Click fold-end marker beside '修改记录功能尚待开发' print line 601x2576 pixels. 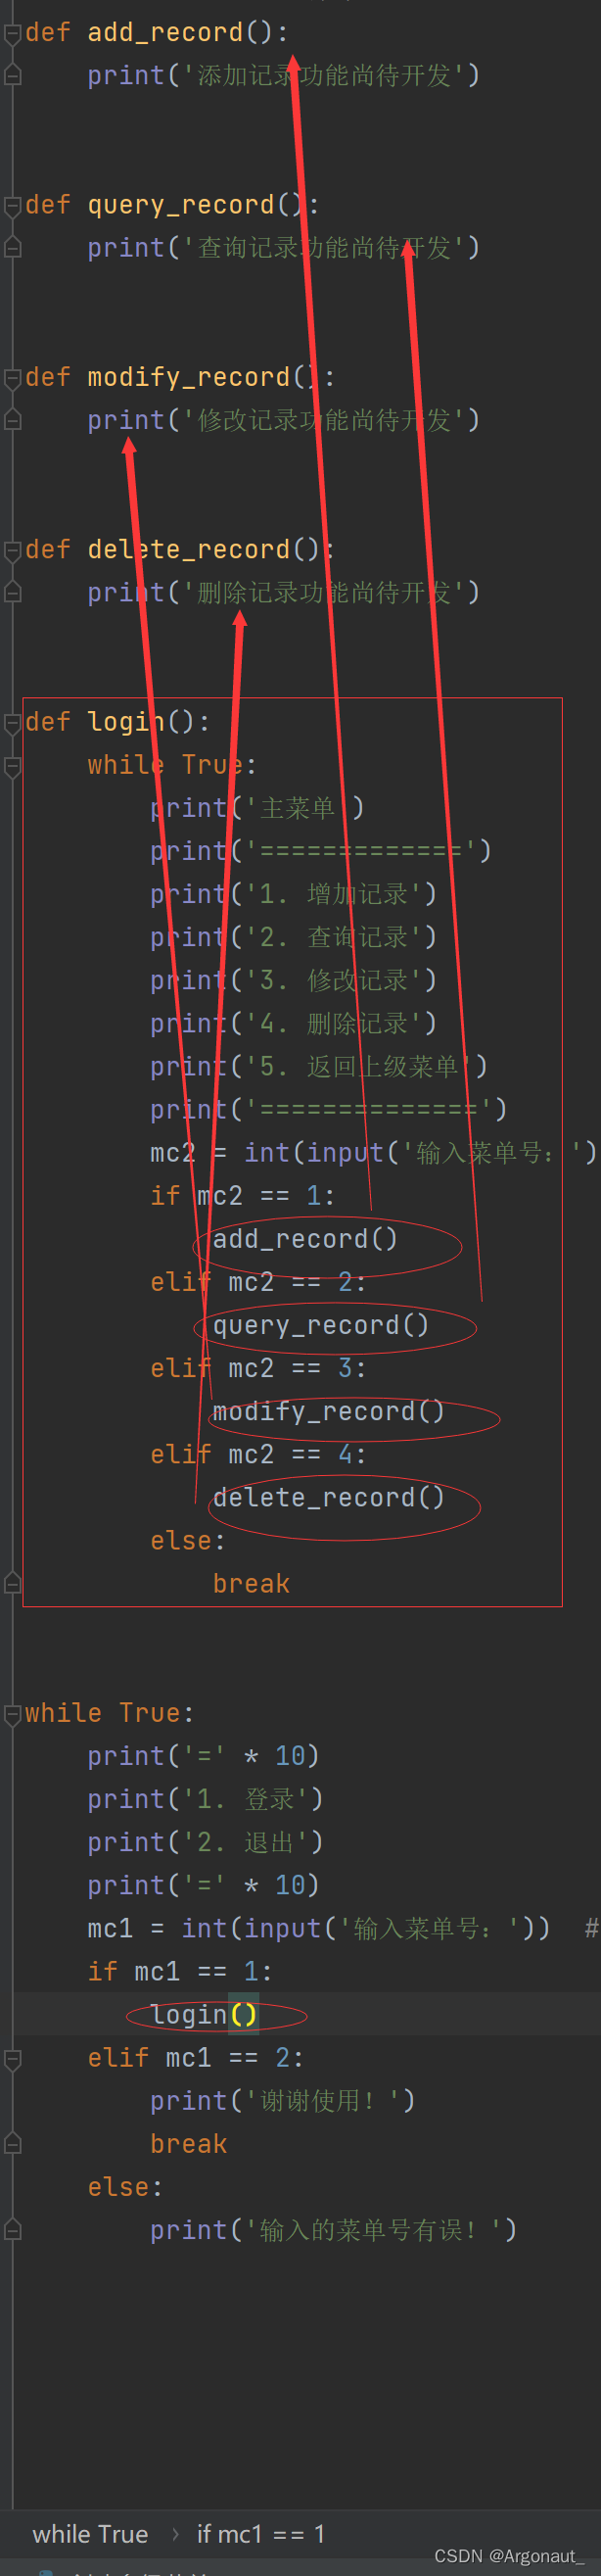tap(13, 420)
